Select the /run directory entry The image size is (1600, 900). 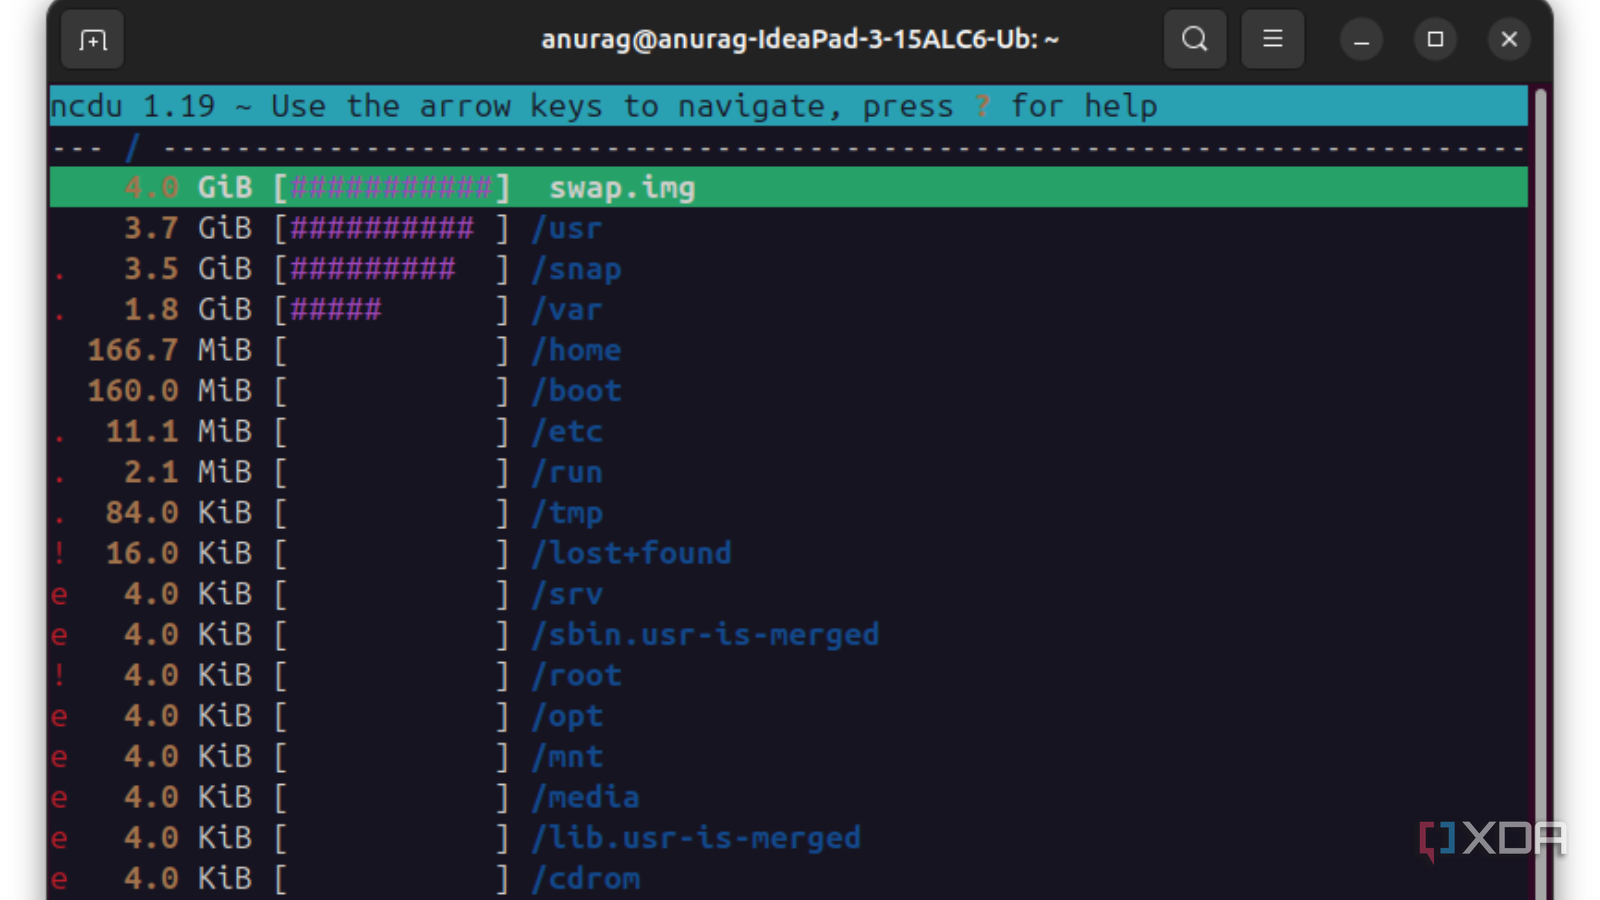coord(567,472)
